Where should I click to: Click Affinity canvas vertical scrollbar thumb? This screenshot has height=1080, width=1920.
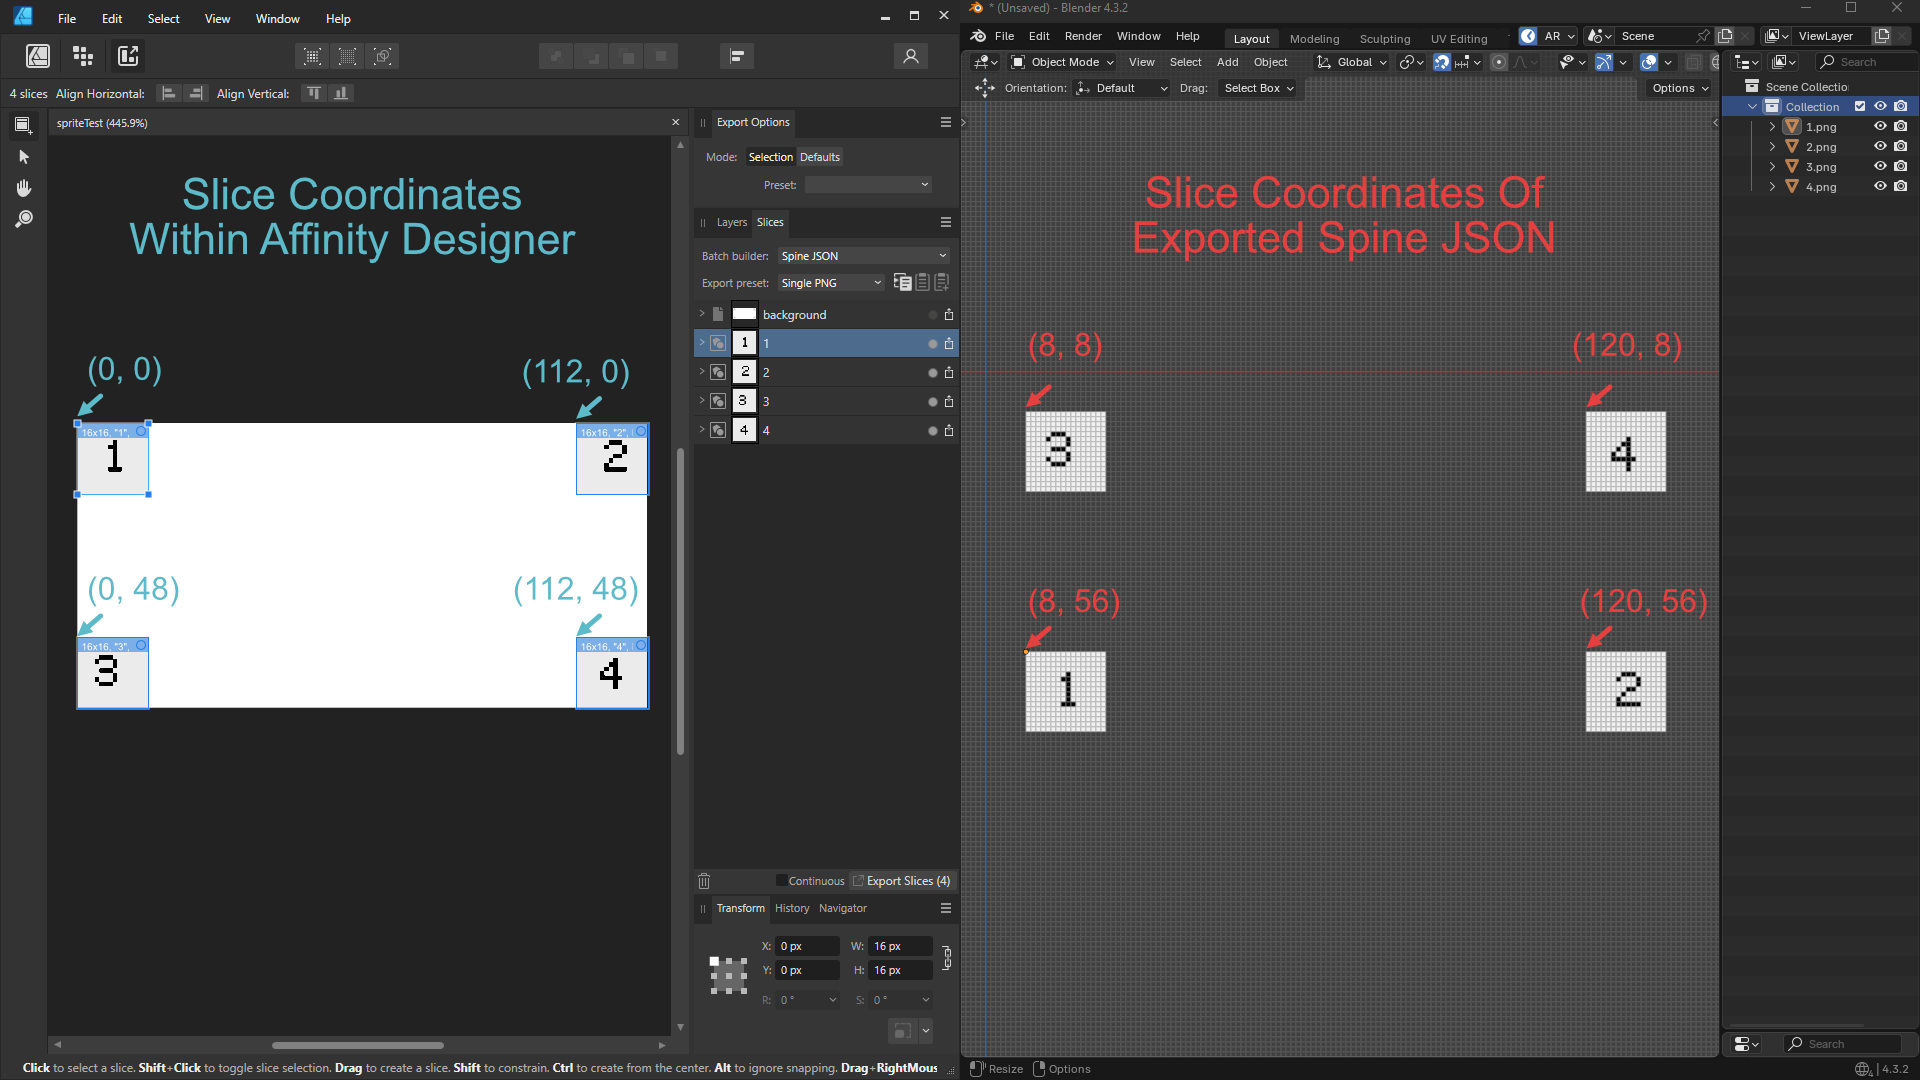[680, 600]
